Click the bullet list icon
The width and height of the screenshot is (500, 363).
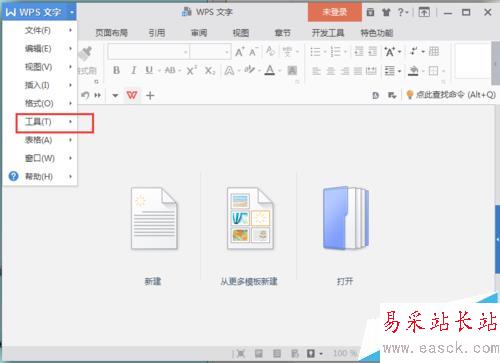tap(315, 52)
